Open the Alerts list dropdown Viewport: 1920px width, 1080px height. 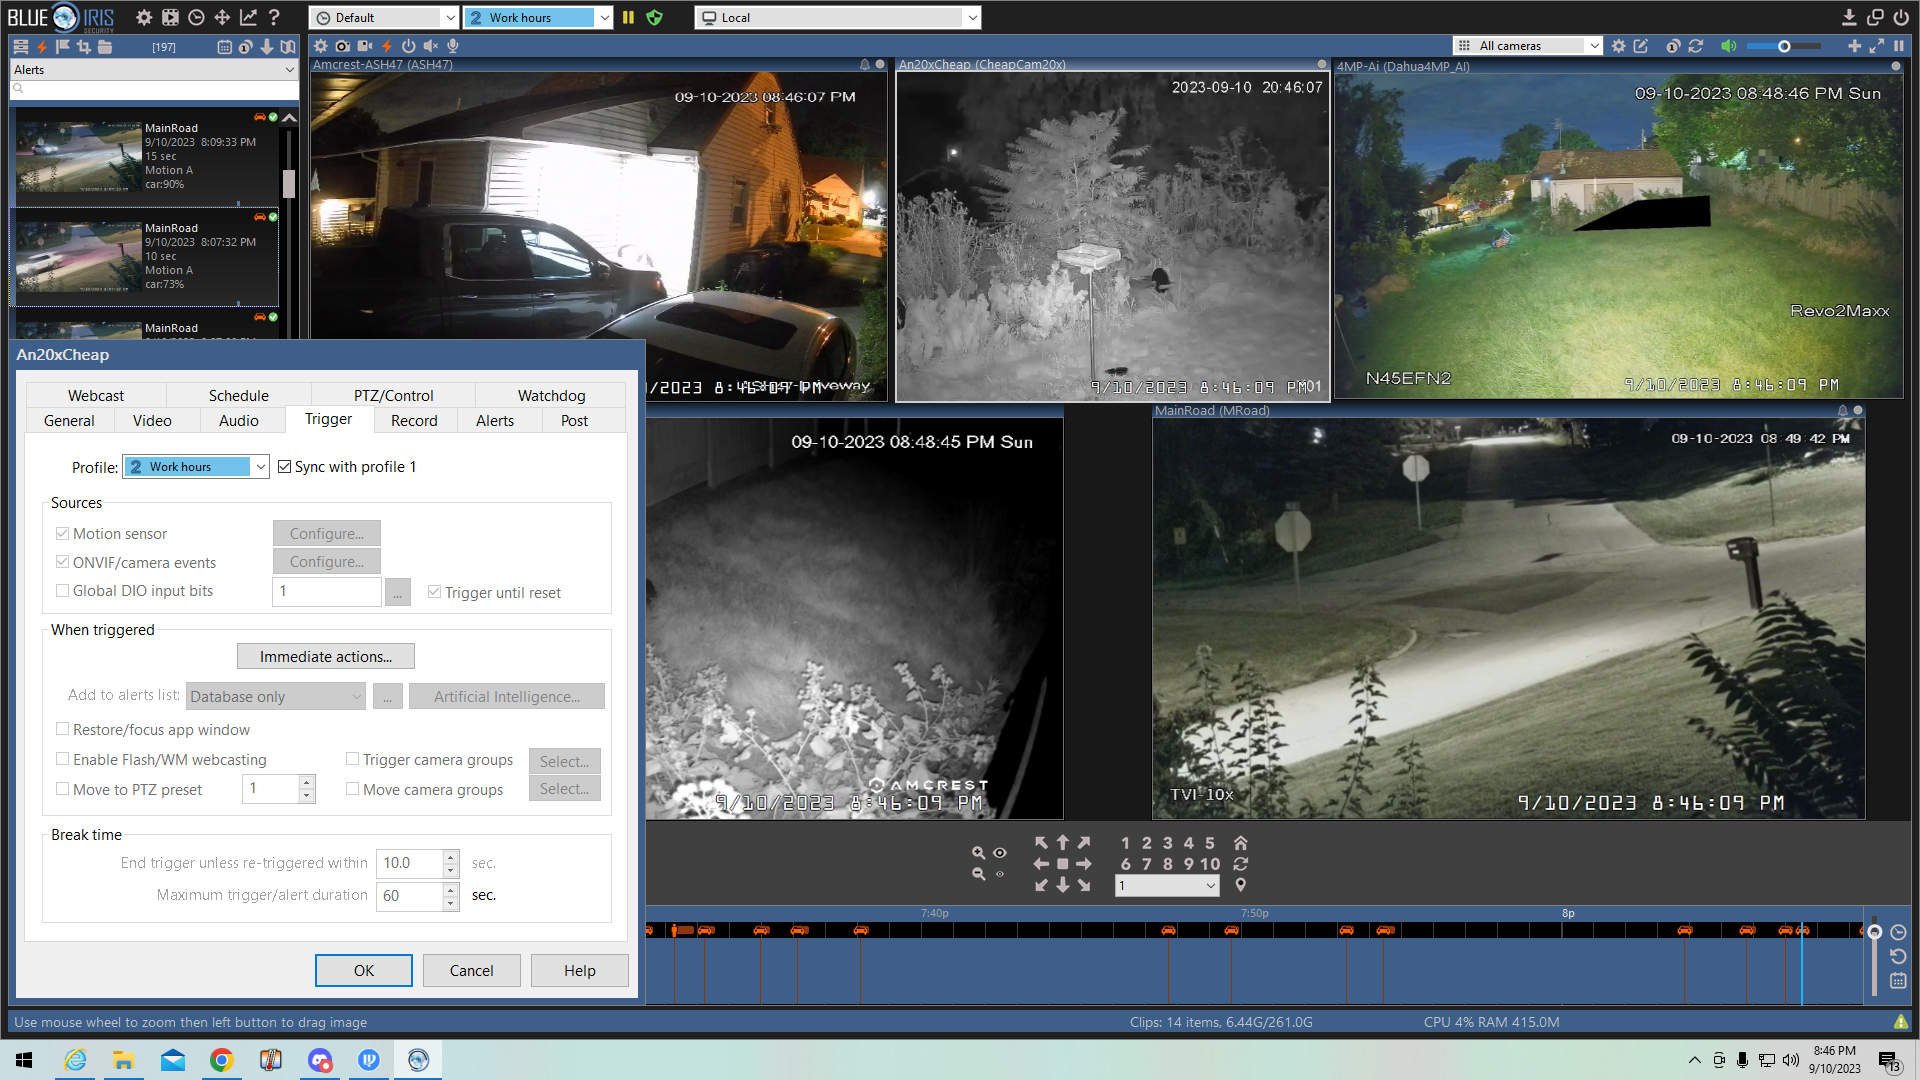[154, 70]
